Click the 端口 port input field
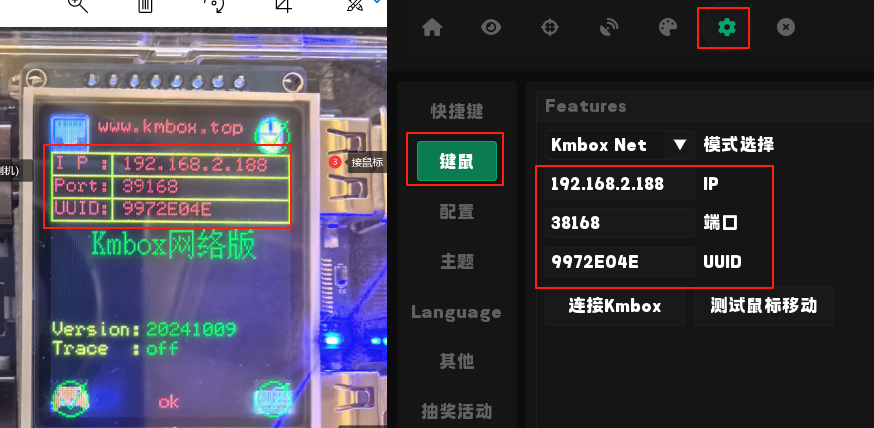The height and width of the screenshot is (428, 874). pyautogui.click(x=619, y=223)
